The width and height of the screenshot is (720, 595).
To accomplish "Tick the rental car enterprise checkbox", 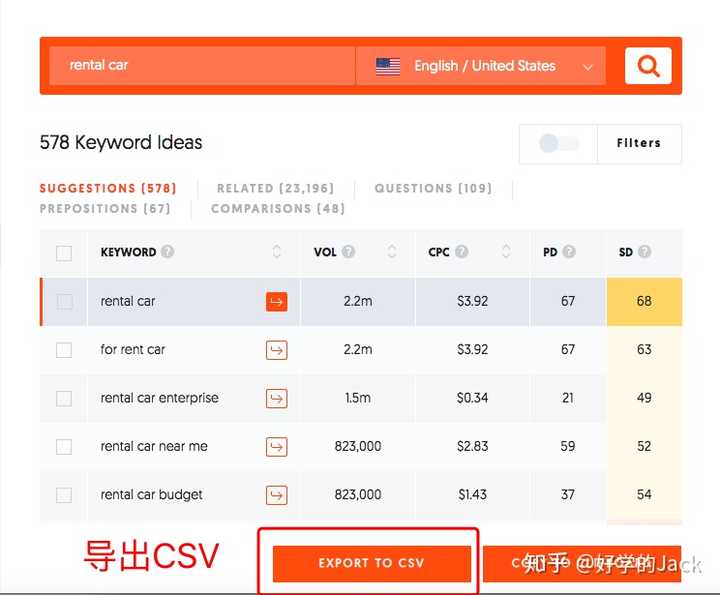I will point(64,398).
